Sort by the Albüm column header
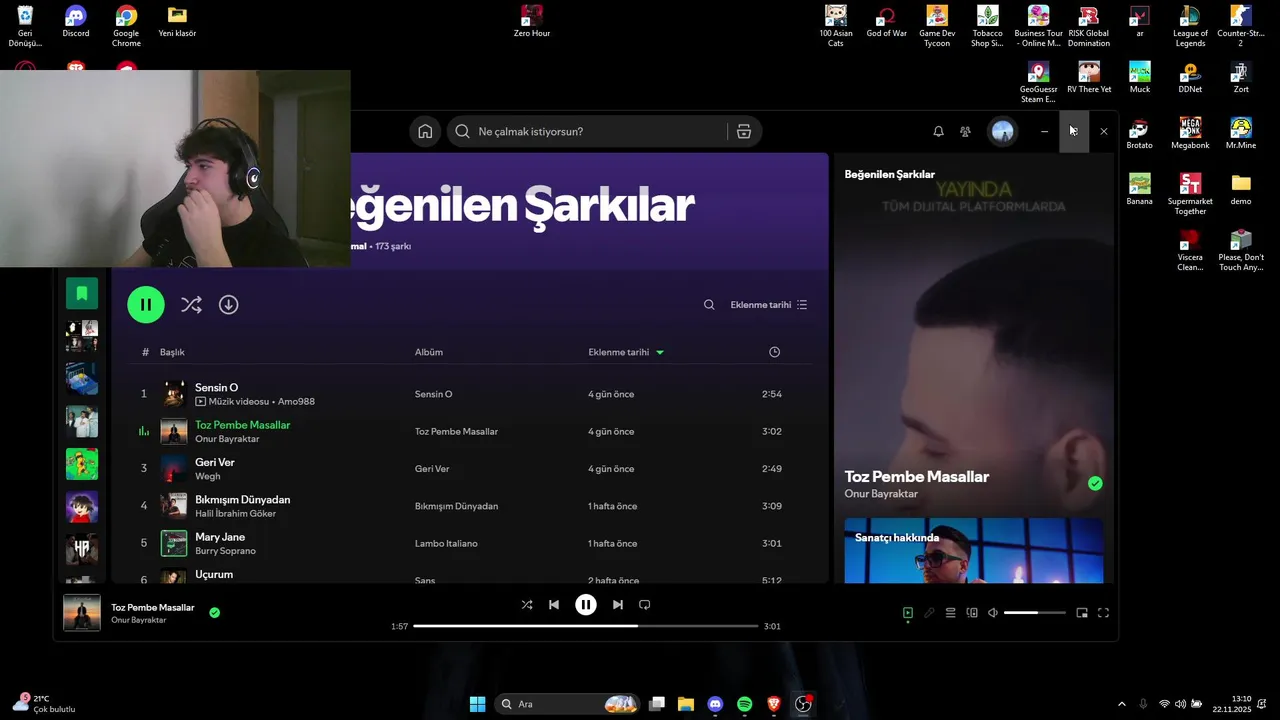The image size is (1280, 720). [429, 352]
